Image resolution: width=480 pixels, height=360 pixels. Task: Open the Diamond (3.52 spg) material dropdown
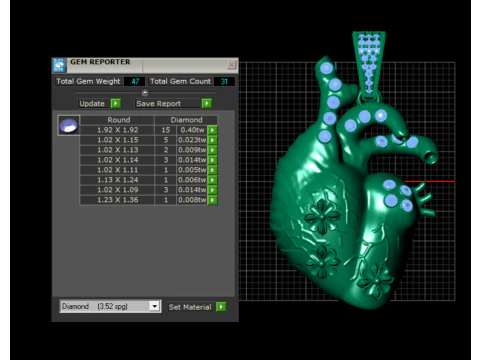click(x=154, y=306)
